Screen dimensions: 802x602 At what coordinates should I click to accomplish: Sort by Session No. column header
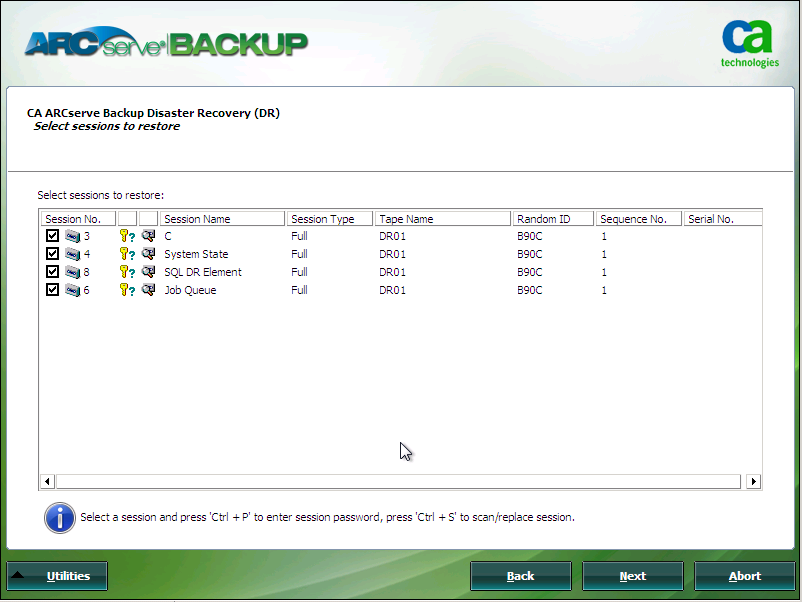(x=78, y=219)
